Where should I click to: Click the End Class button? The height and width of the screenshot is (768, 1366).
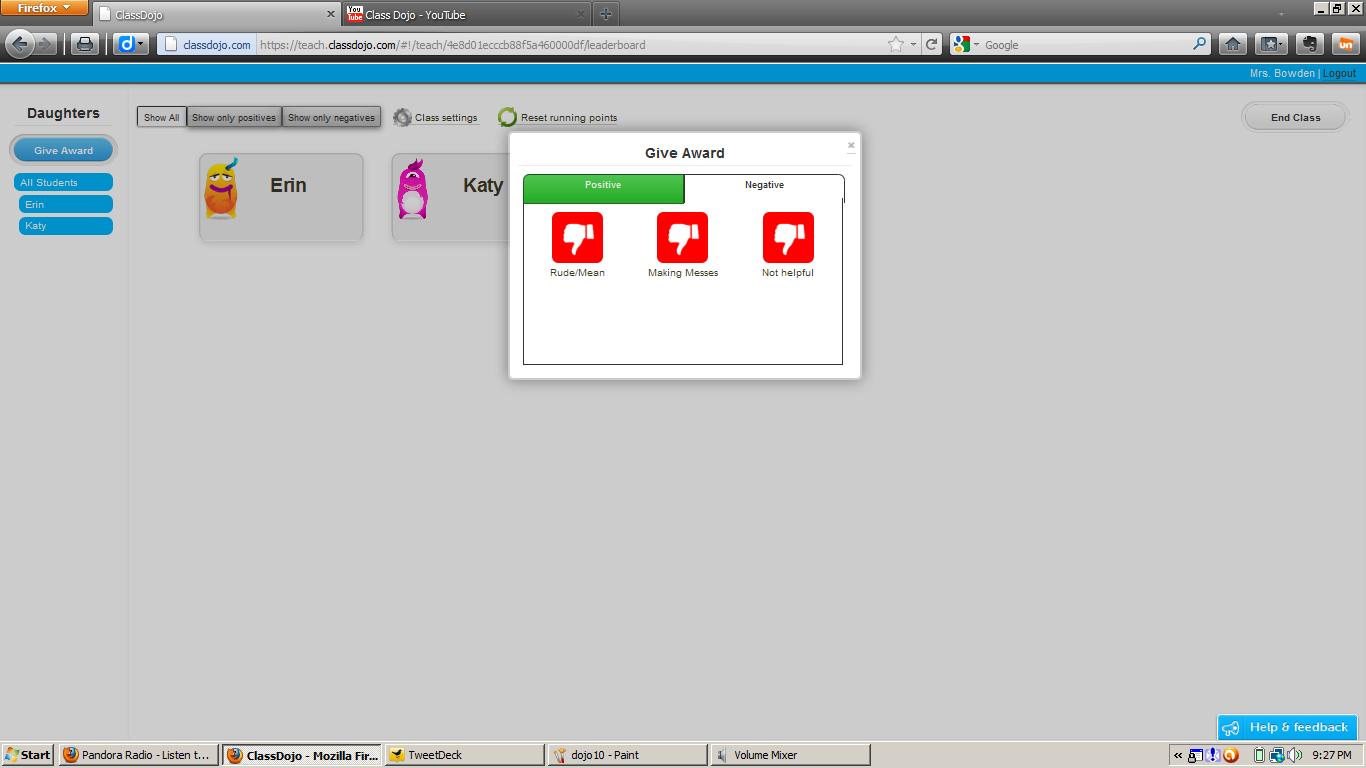(1295, 117)
